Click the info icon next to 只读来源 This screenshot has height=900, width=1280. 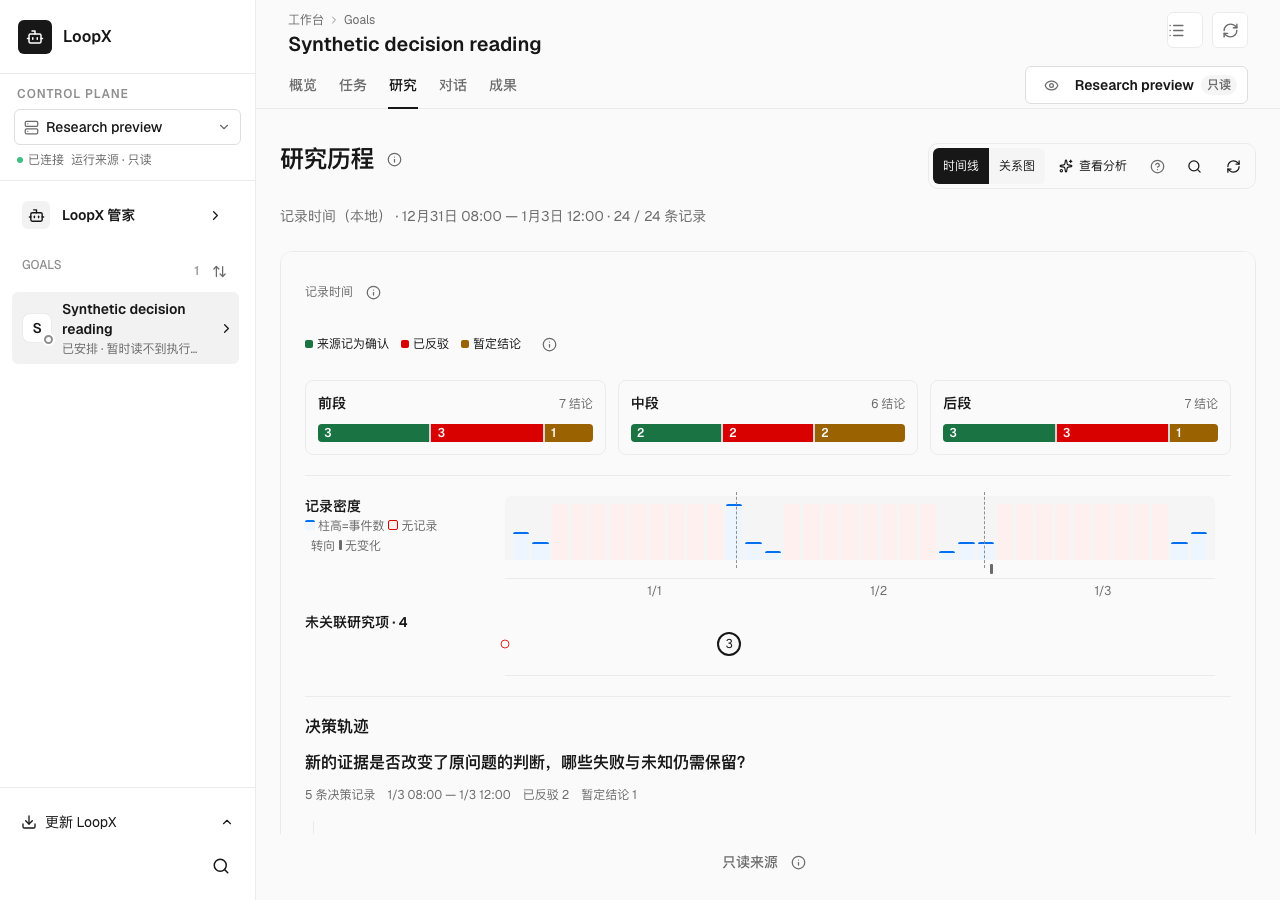798,862
